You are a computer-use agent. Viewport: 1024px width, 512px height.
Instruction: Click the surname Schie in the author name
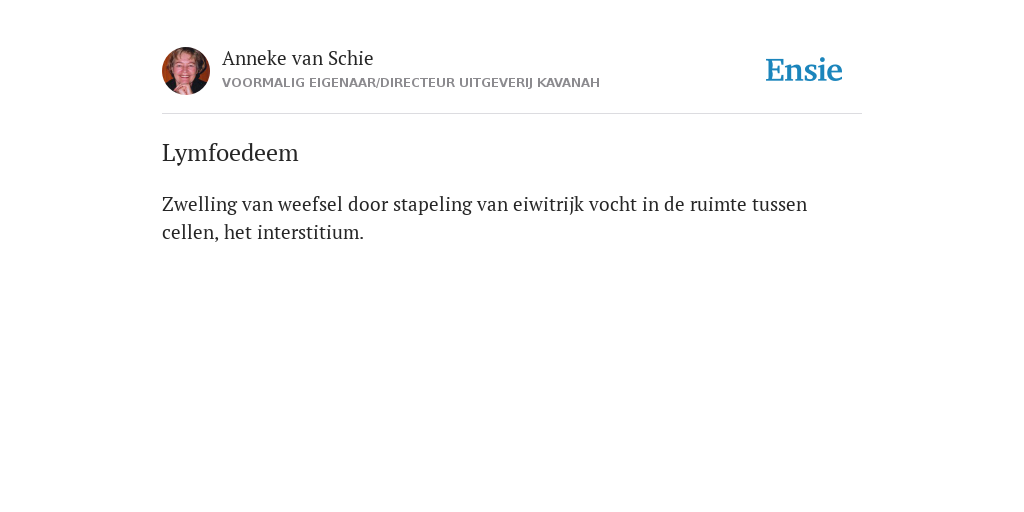[351, 58]
